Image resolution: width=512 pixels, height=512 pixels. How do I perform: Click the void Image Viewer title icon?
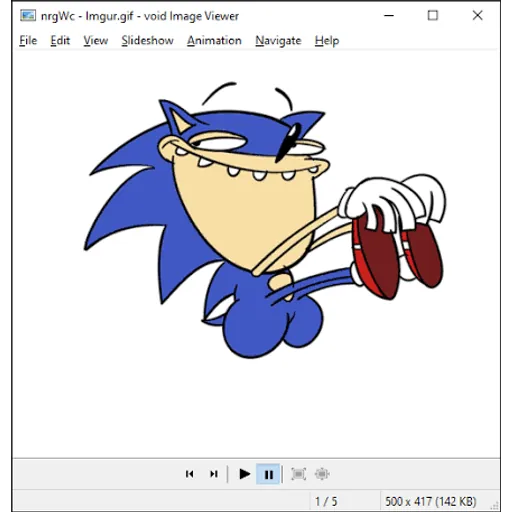[x=28, y=16]
